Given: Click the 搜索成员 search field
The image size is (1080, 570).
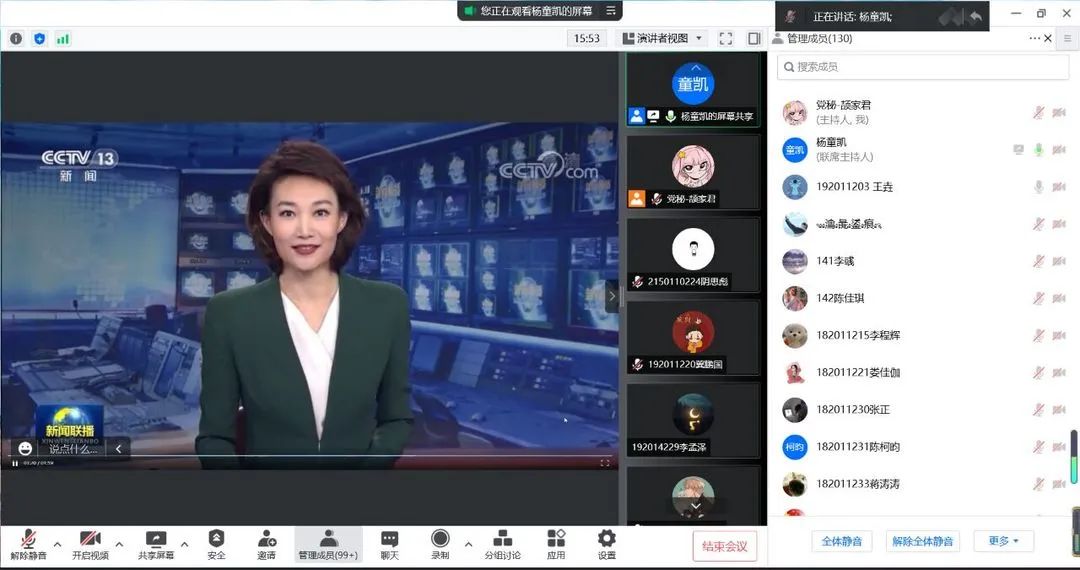Looking at the screenshot, I should [x=923, y=67].
